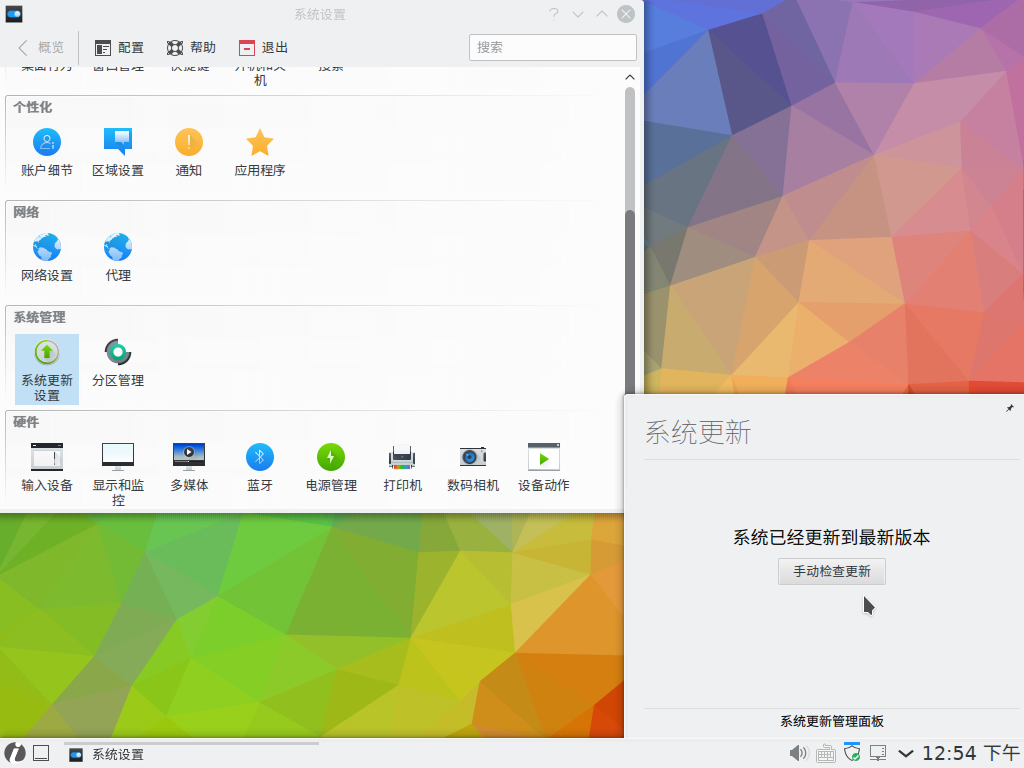Click the system settings window menu icon

click(x=14, y=14)
